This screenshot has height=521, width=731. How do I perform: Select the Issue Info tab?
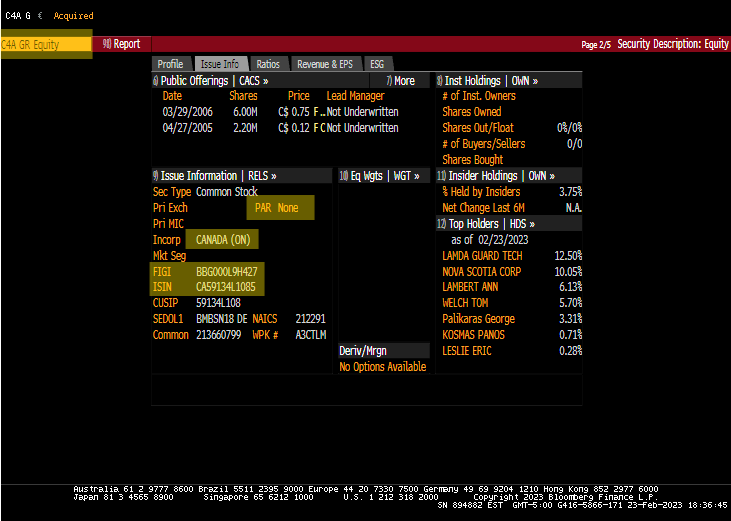click(x=220, y=64)
